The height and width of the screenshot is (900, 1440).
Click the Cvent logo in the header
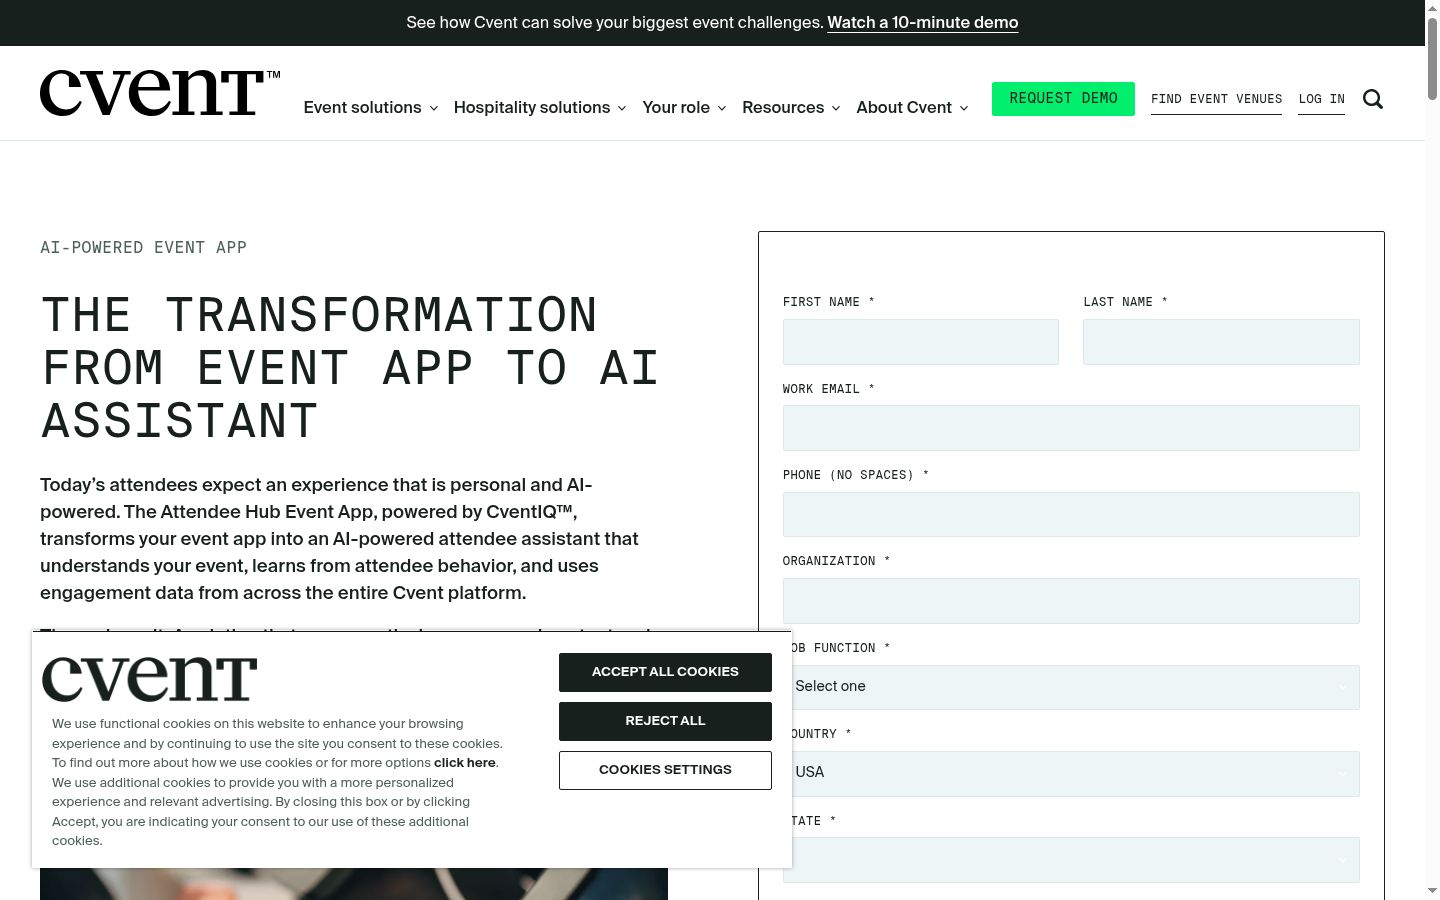point(160,93)
